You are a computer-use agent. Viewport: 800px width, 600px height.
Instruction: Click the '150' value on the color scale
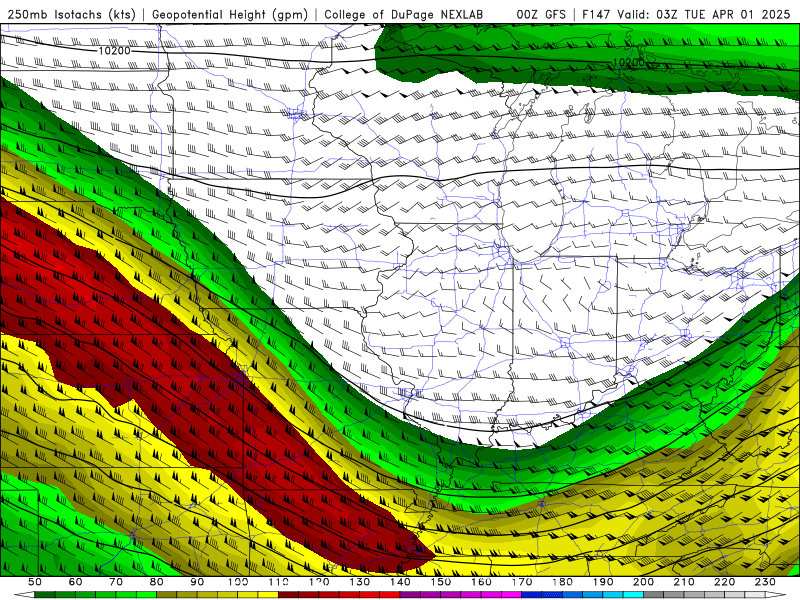click(440, 582)
